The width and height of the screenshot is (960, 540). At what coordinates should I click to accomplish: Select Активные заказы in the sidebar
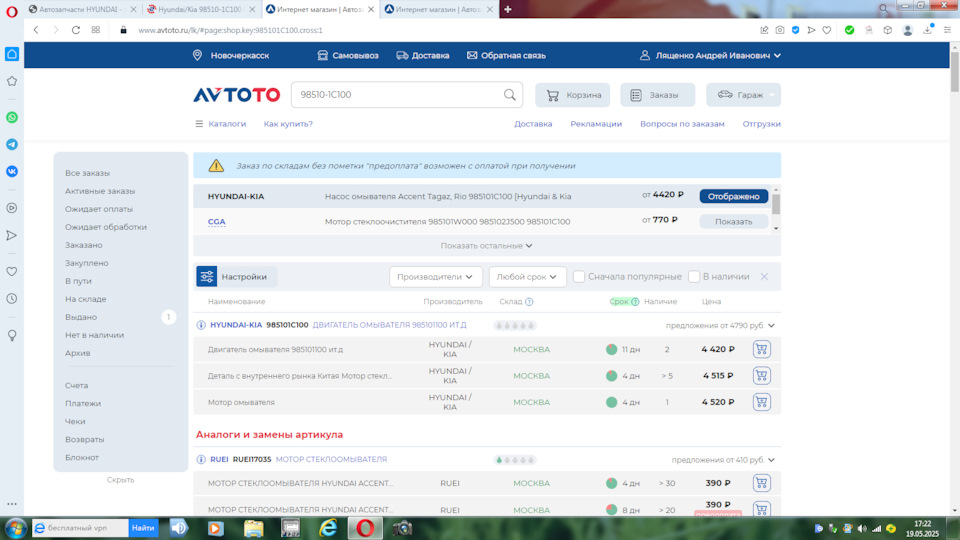(x=100, y=191)
